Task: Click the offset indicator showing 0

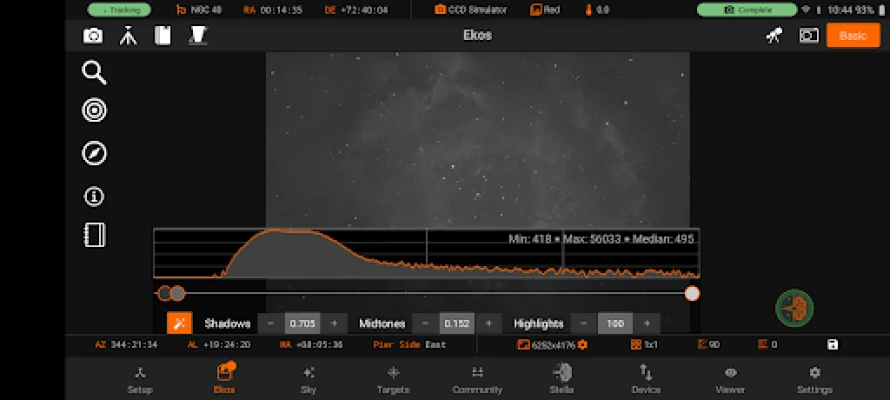Action: click(x=767, y=344)
